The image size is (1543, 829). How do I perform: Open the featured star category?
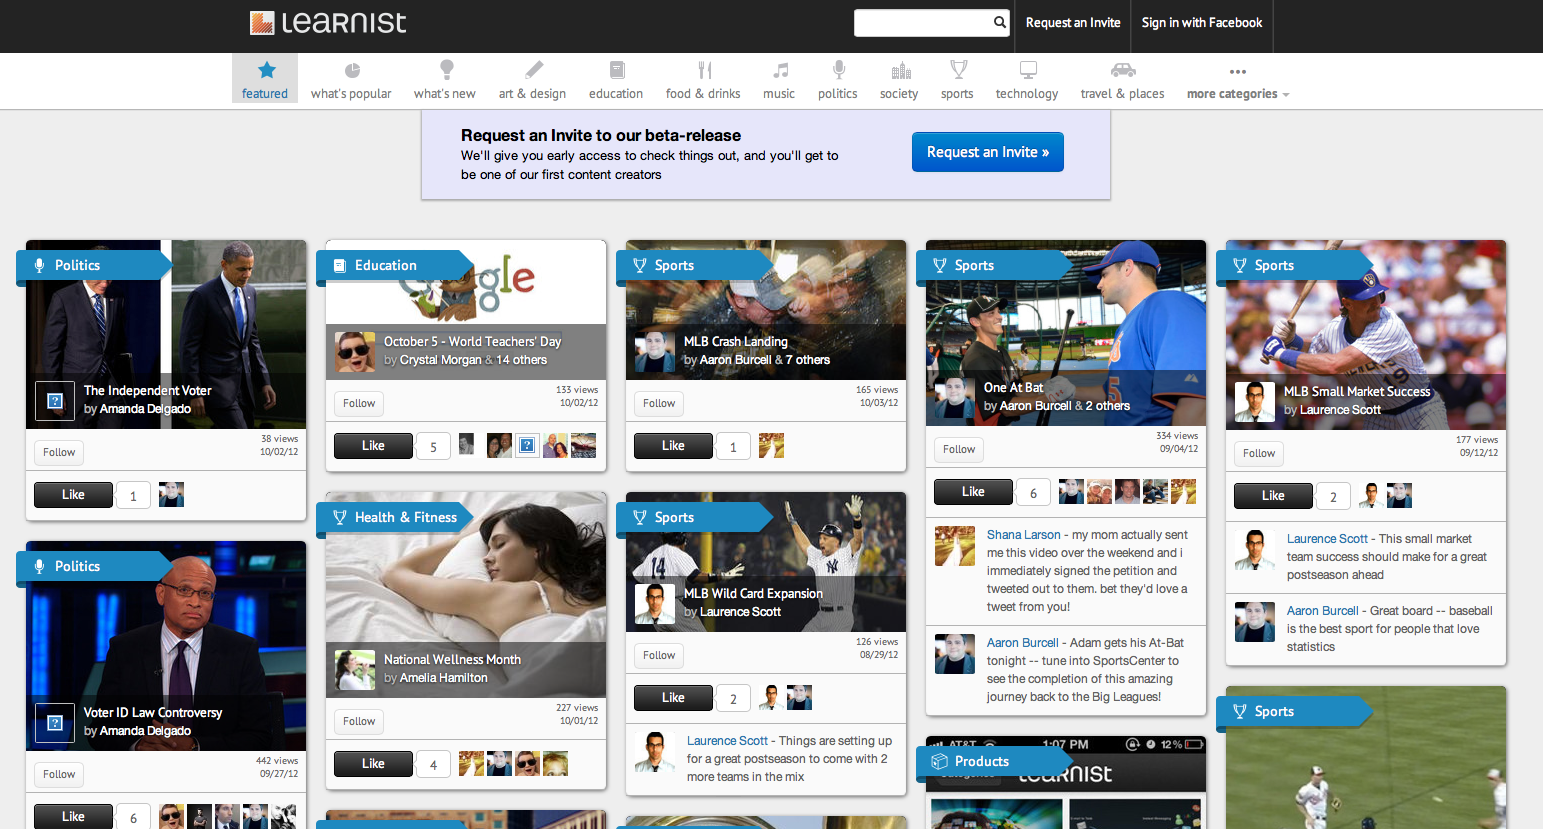[x=266, y=70]
